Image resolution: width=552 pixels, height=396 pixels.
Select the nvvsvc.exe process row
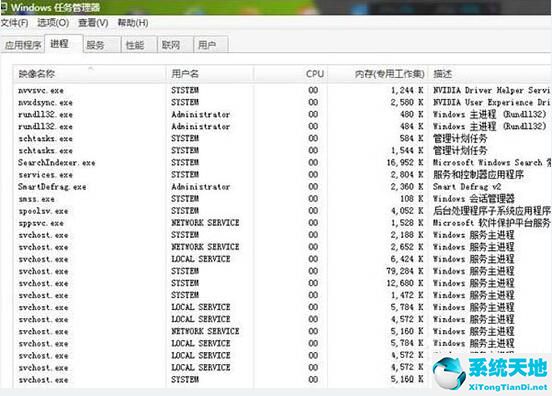coord(282,90)
